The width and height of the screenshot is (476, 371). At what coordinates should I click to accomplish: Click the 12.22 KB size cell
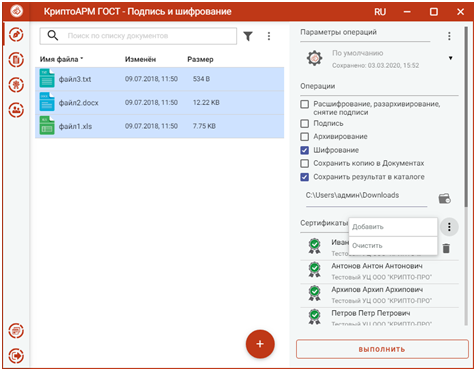point(206,103)
